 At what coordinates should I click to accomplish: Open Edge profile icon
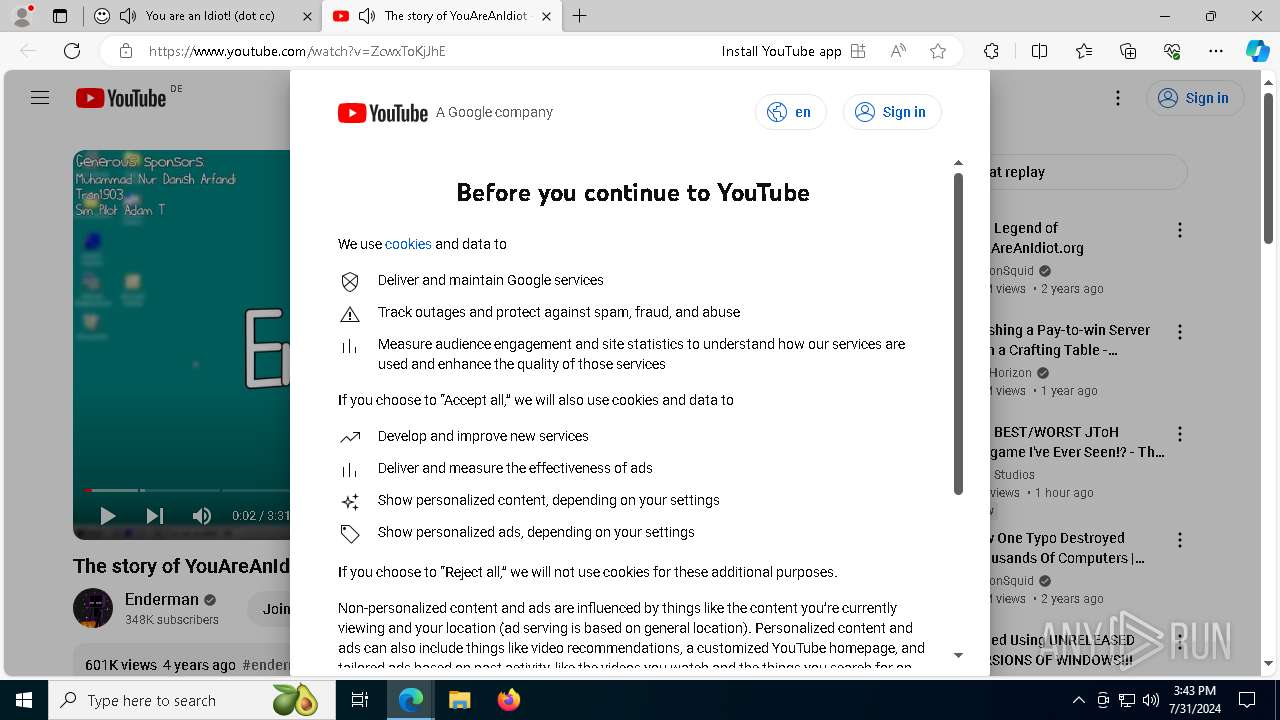22,16
